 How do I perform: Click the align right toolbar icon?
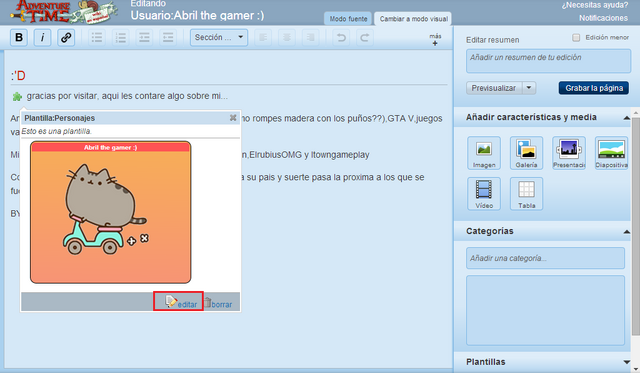310,38
